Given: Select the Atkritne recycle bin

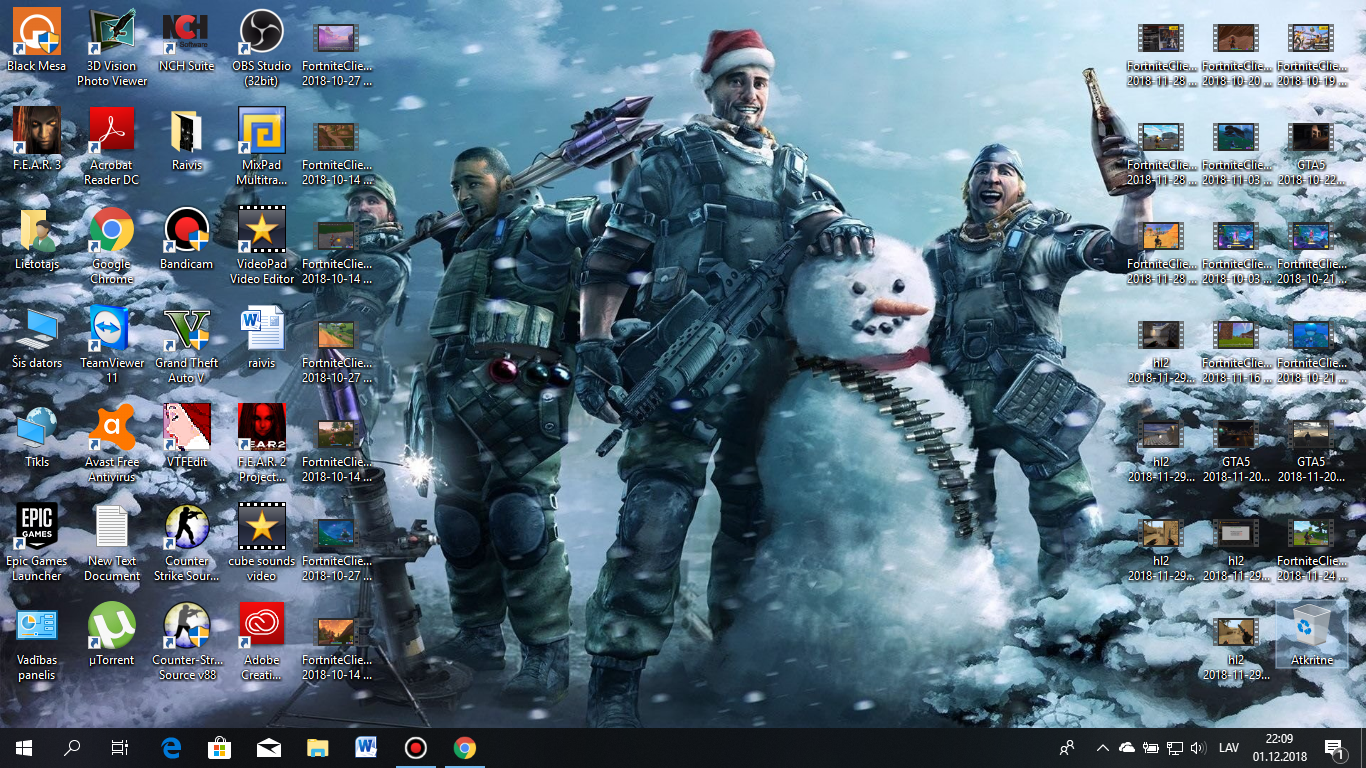Looking at the screenshot, I should click(1311, 633).
